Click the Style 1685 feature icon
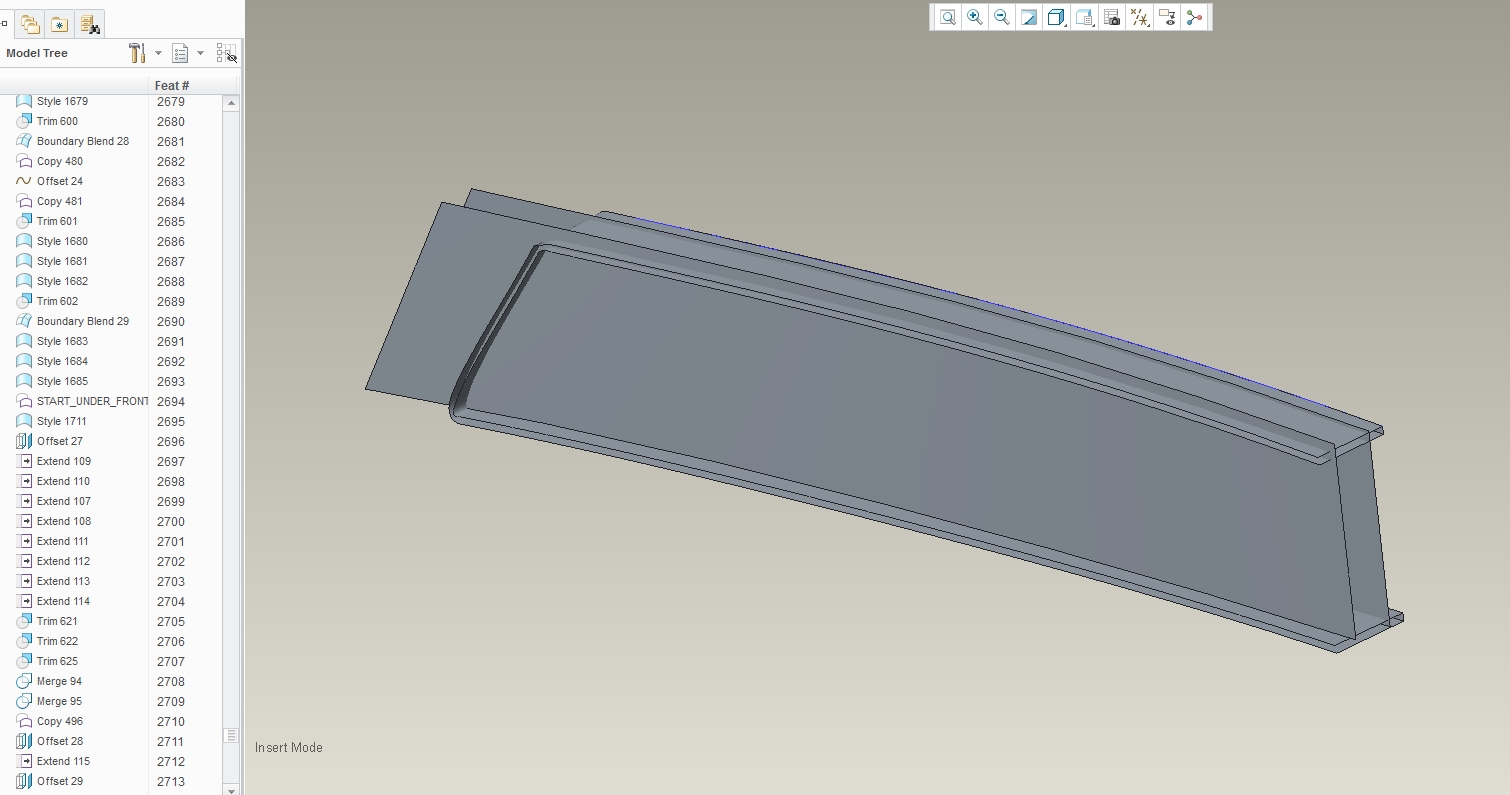The height and width of the screenshot is (795, 1510). [24, 381]
